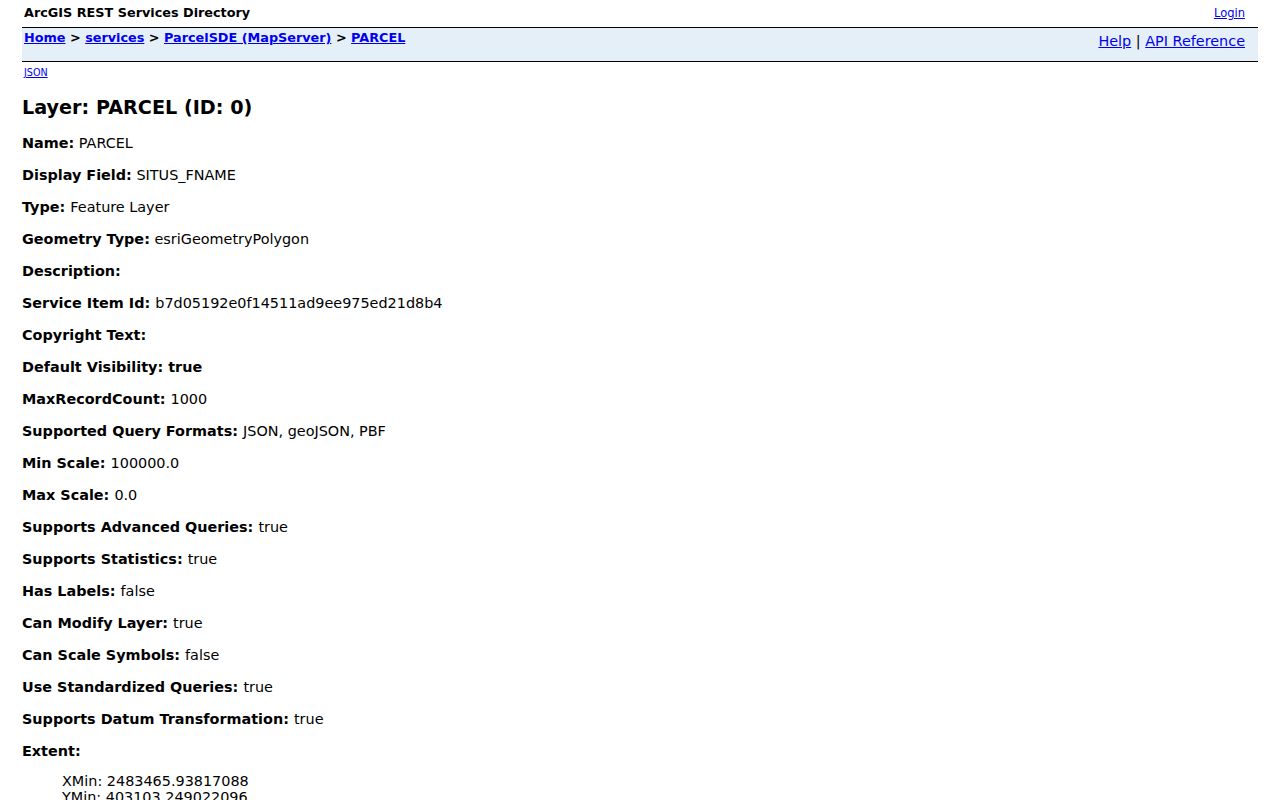Click the Use Standardized Queries label
This screenshot has height=800, width=1280.
pyautogui.click(x=130, y=687)
